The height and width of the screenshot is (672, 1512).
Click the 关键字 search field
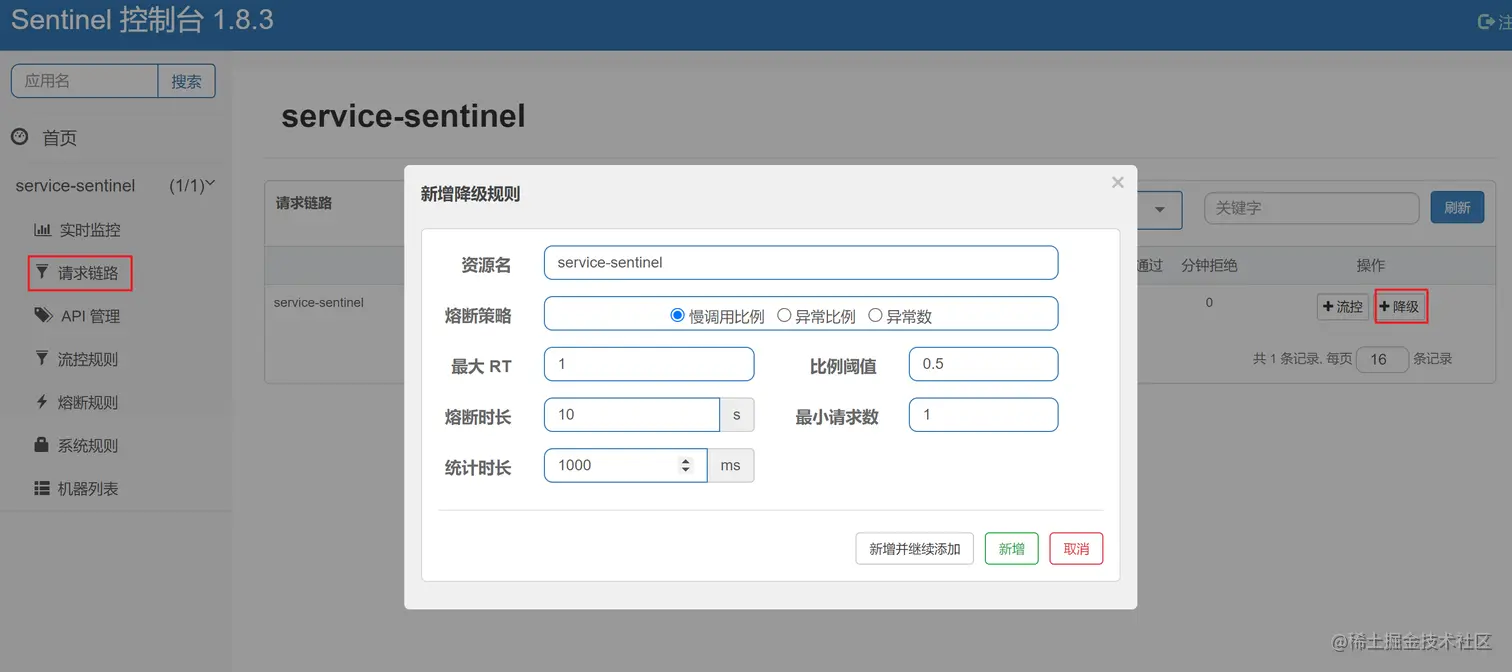point(1312,208)
